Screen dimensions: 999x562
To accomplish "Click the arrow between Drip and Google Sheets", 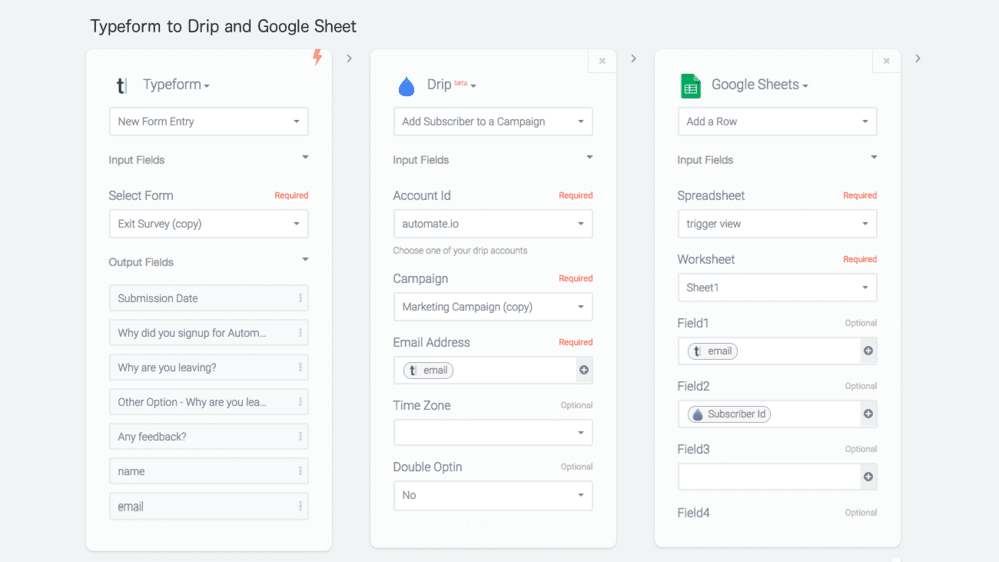I will (633, 59).
